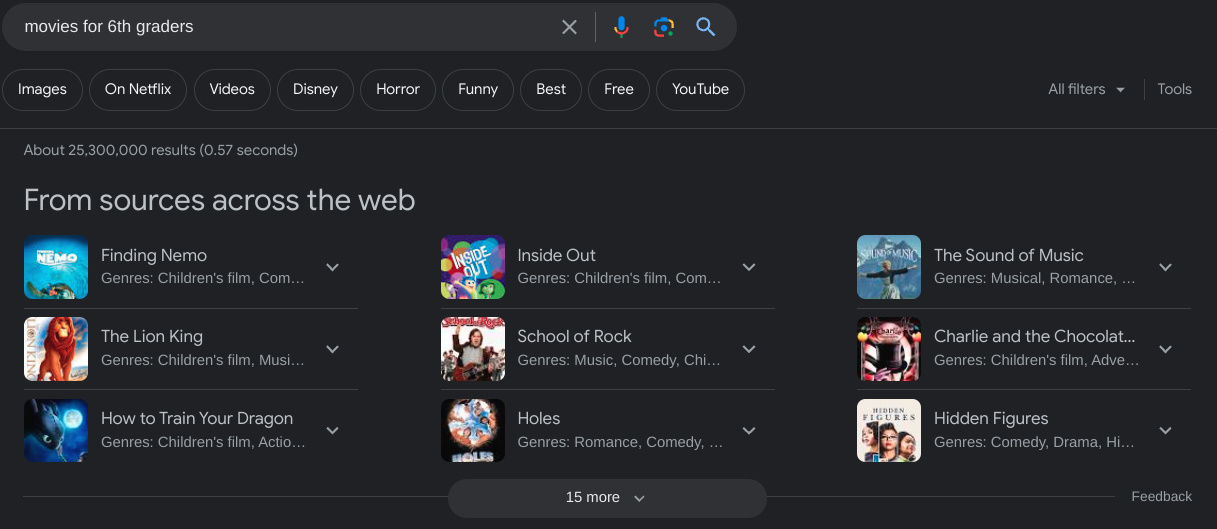
Task: Expand the Lion King entry chevron
Action: click(333, 349)
